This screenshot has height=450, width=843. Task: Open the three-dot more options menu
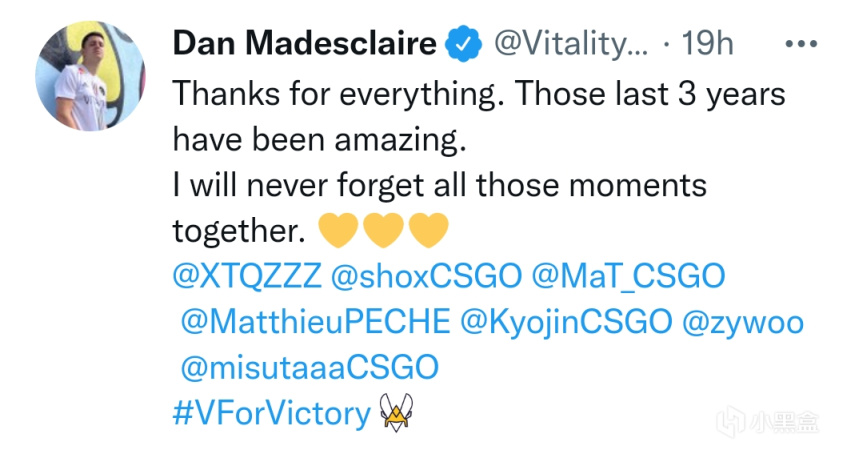(x=802, y=44)
